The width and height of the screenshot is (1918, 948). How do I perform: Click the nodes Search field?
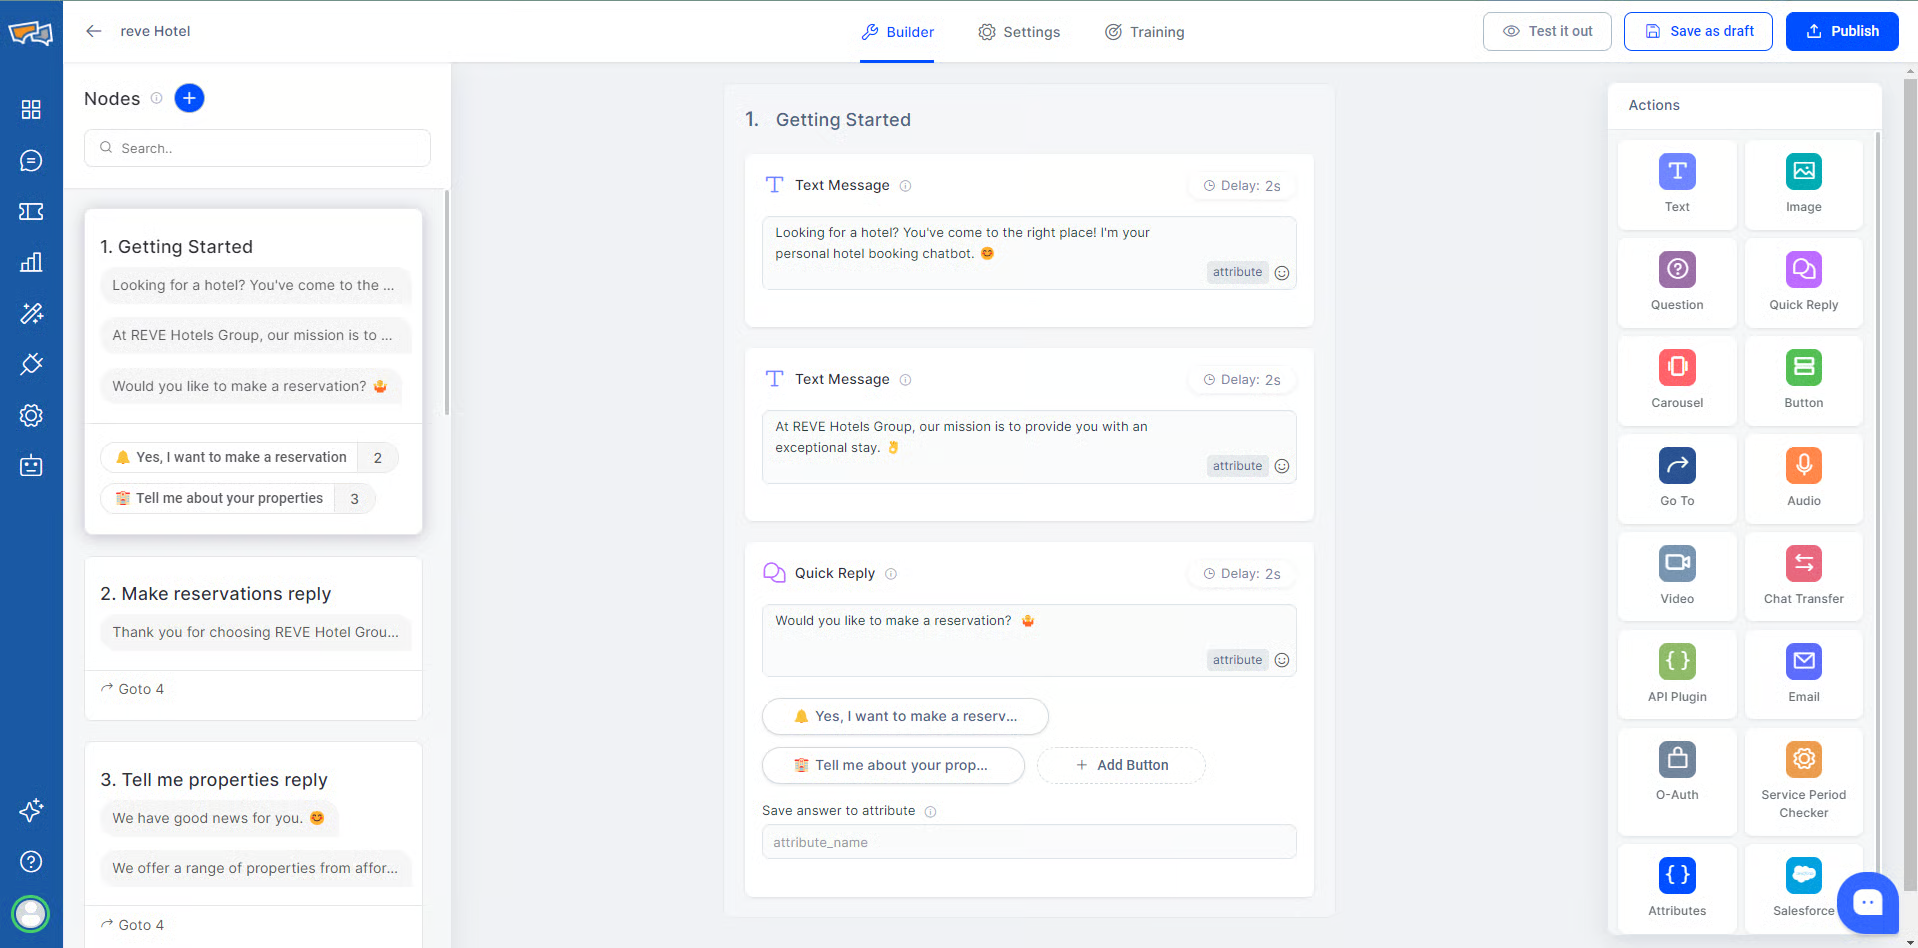coord(257,148)
